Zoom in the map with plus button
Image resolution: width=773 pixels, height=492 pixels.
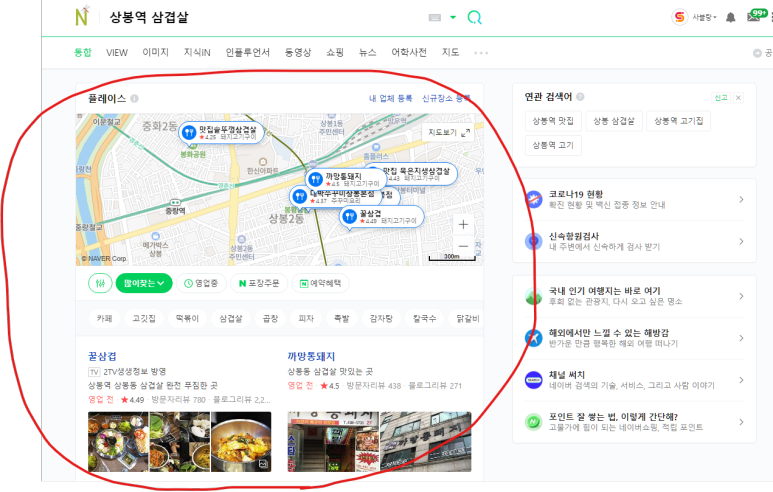pos(463,225)
